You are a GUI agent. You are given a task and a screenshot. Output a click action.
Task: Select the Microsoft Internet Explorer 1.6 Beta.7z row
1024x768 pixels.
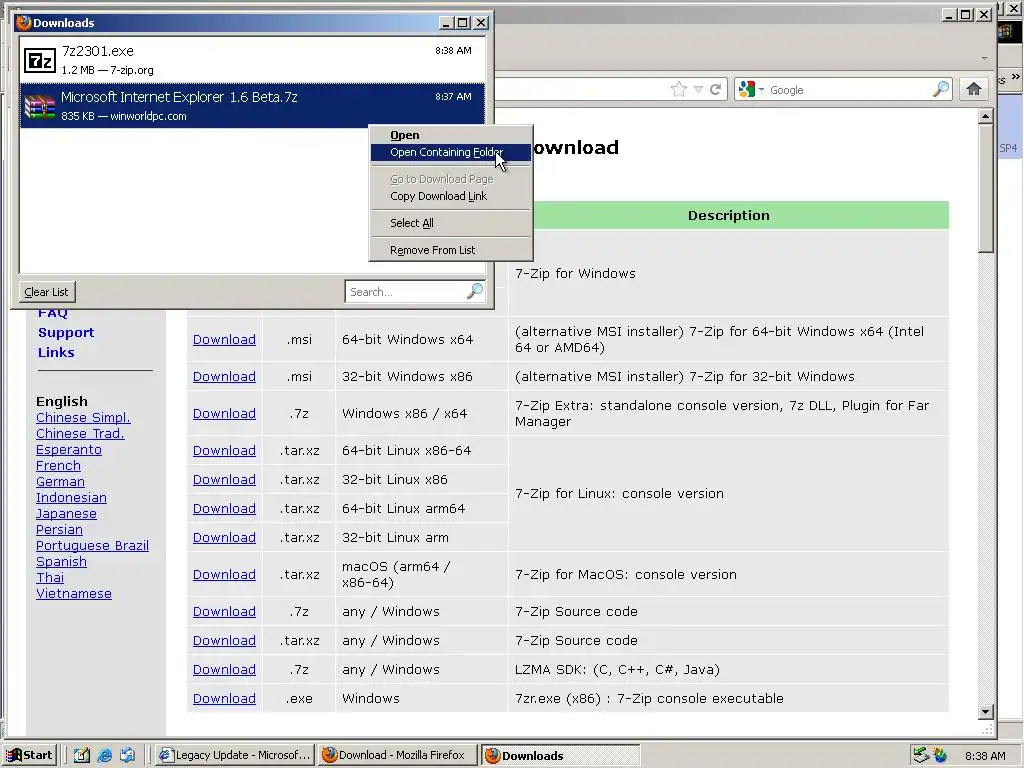pyautogui.click(x=252, y=106)
